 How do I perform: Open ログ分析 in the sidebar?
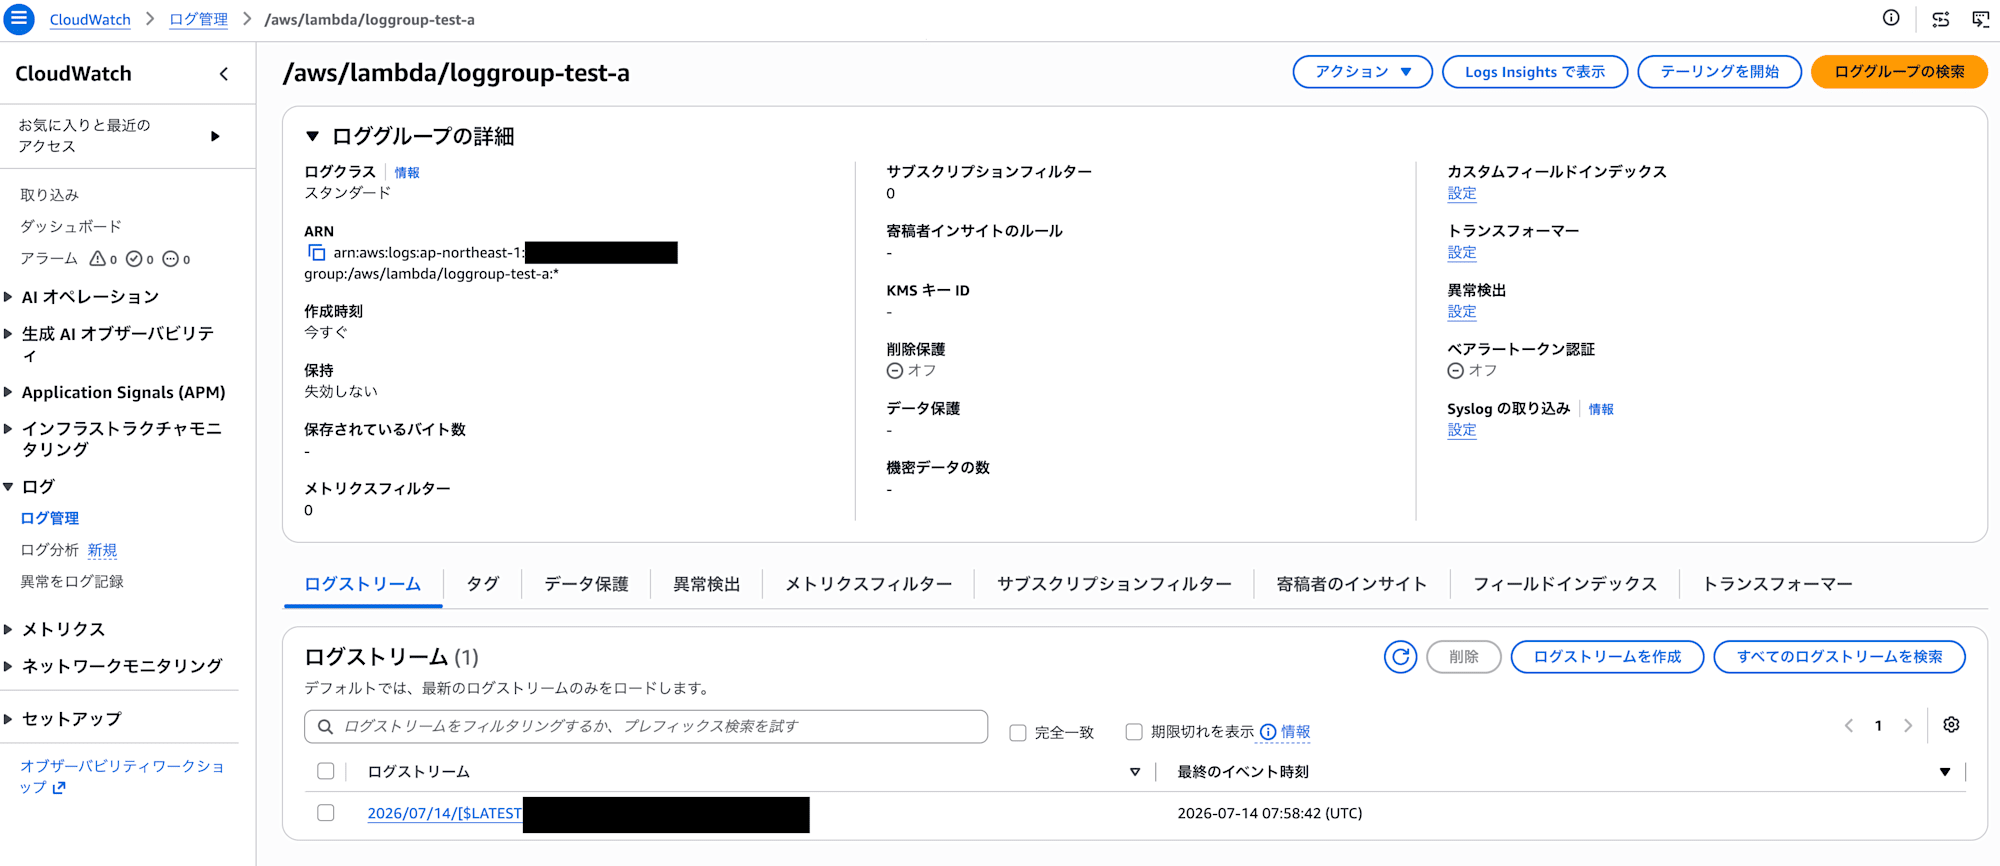(50, 550)
